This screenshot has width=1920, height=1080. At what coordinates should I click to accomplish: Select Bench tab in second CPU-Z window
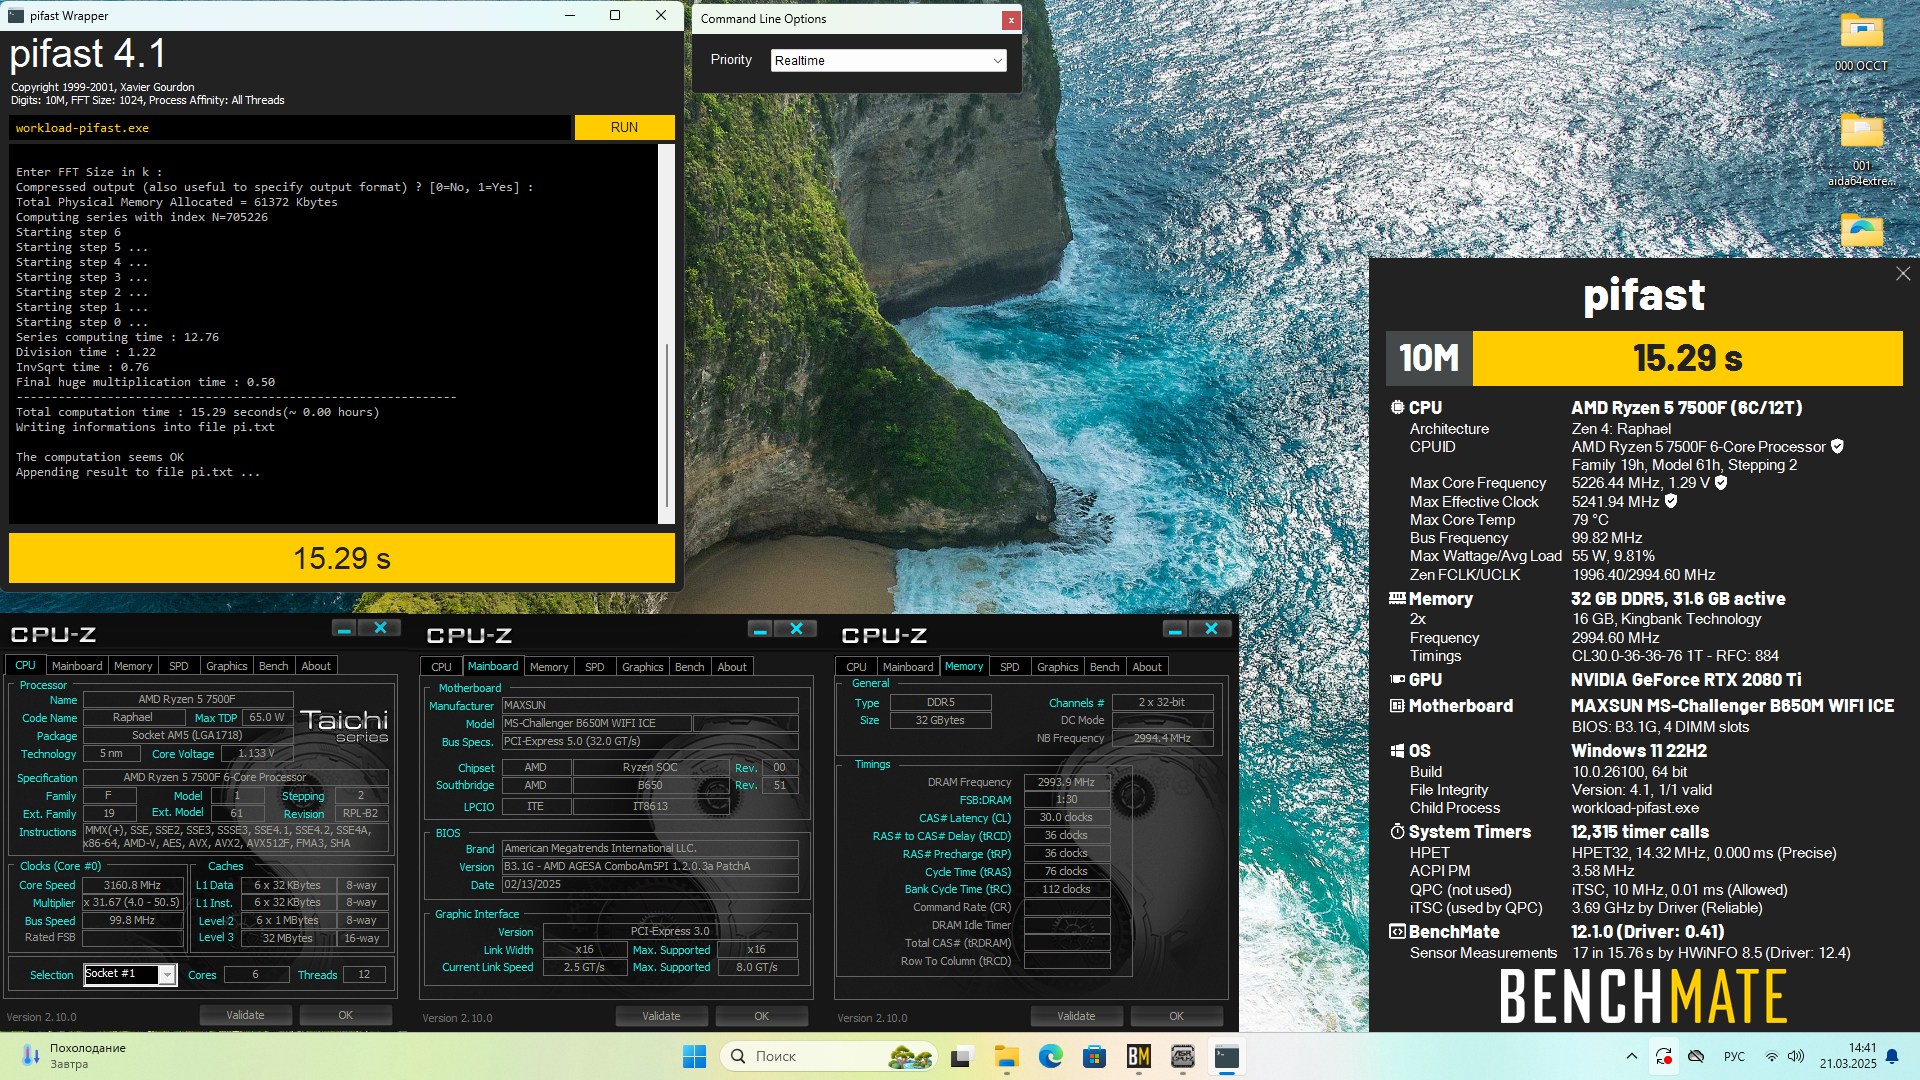click(x=689, y=667)
